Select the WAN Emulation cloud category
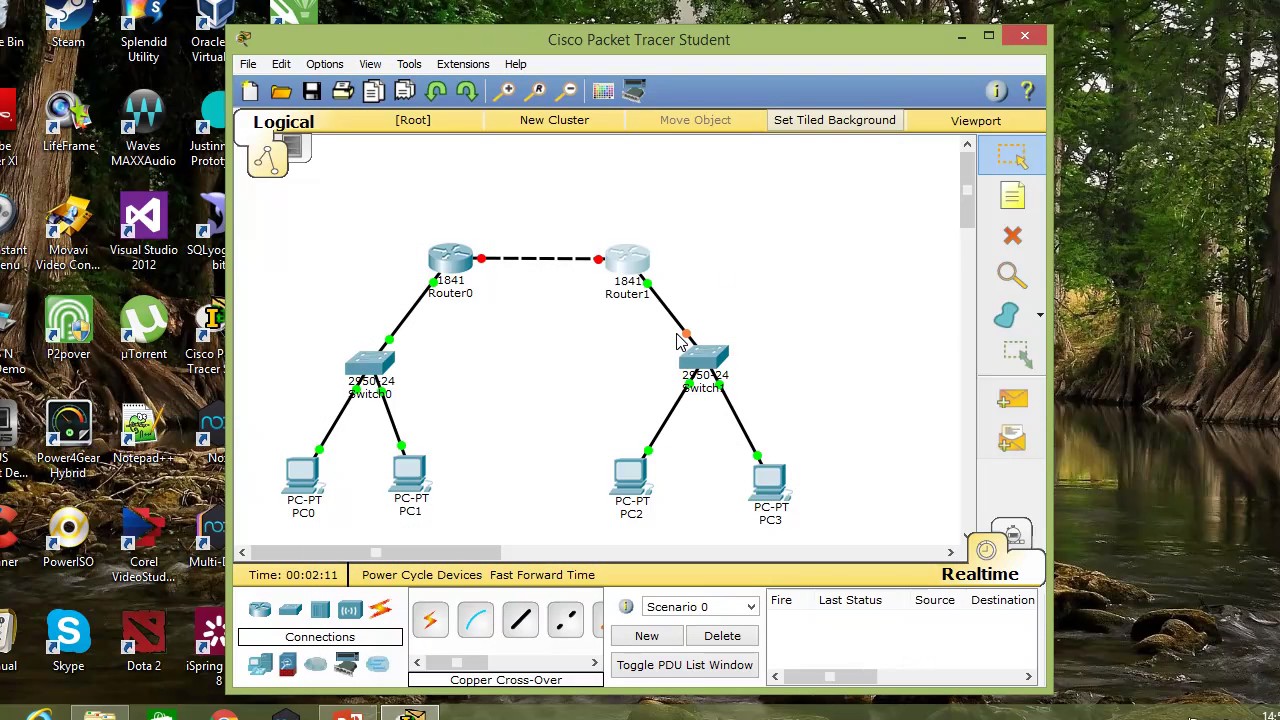The height and width of the screenshot is (720, 1280). pyautogui.click(x=316, y=664)
